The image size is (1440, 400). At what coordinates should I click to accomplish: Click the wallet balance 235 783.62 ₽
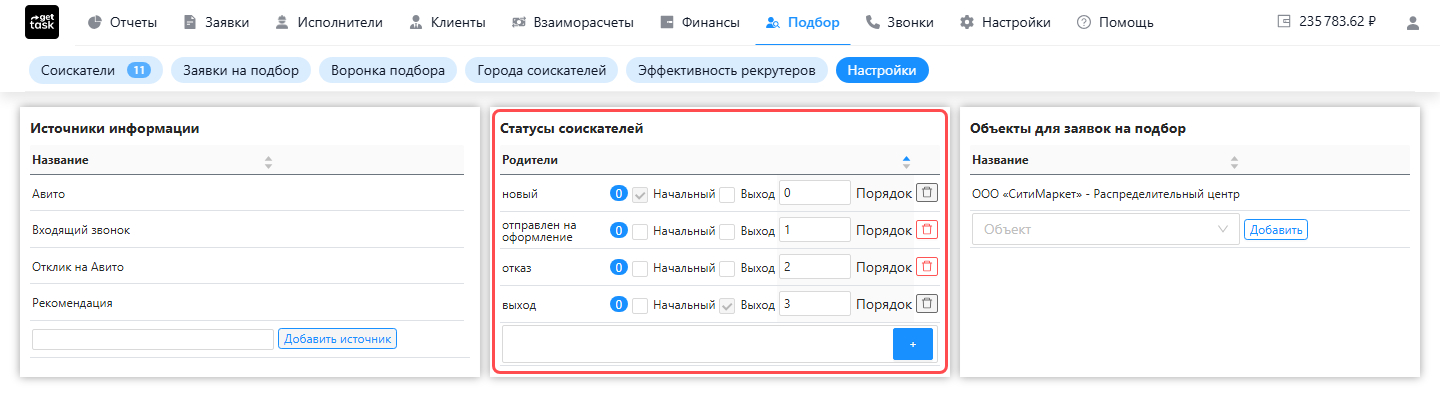[x=1326, y=22]
